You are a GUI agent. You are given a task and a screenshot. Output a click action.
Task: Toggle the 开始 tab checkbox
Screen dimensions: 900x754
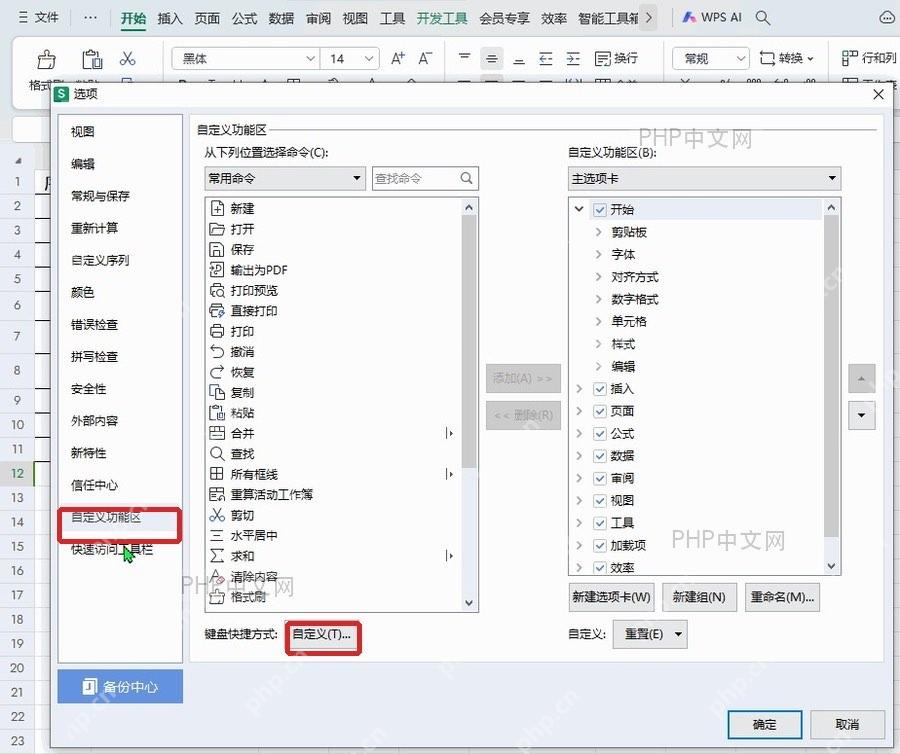(600, 210)
